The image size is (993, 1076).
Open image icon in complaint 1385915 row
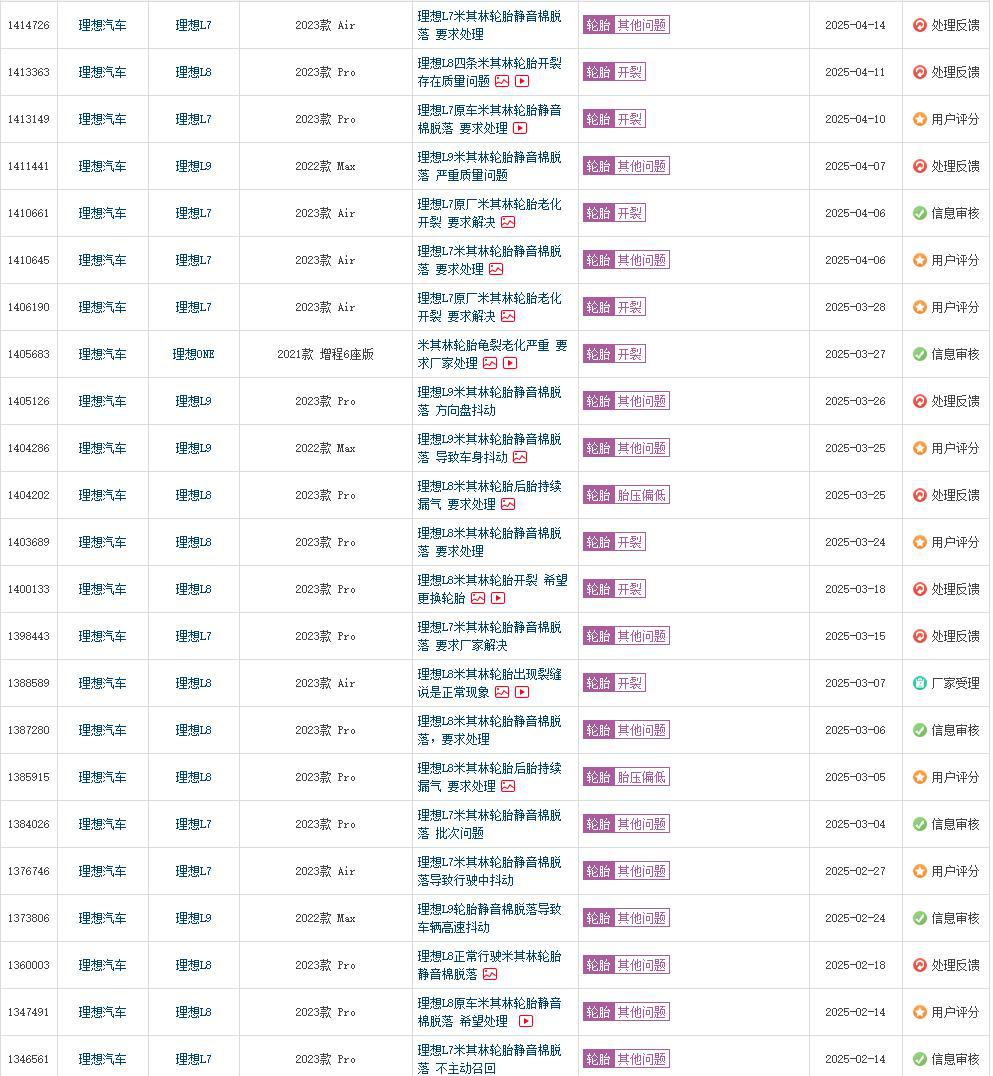[x=508, y=786]
